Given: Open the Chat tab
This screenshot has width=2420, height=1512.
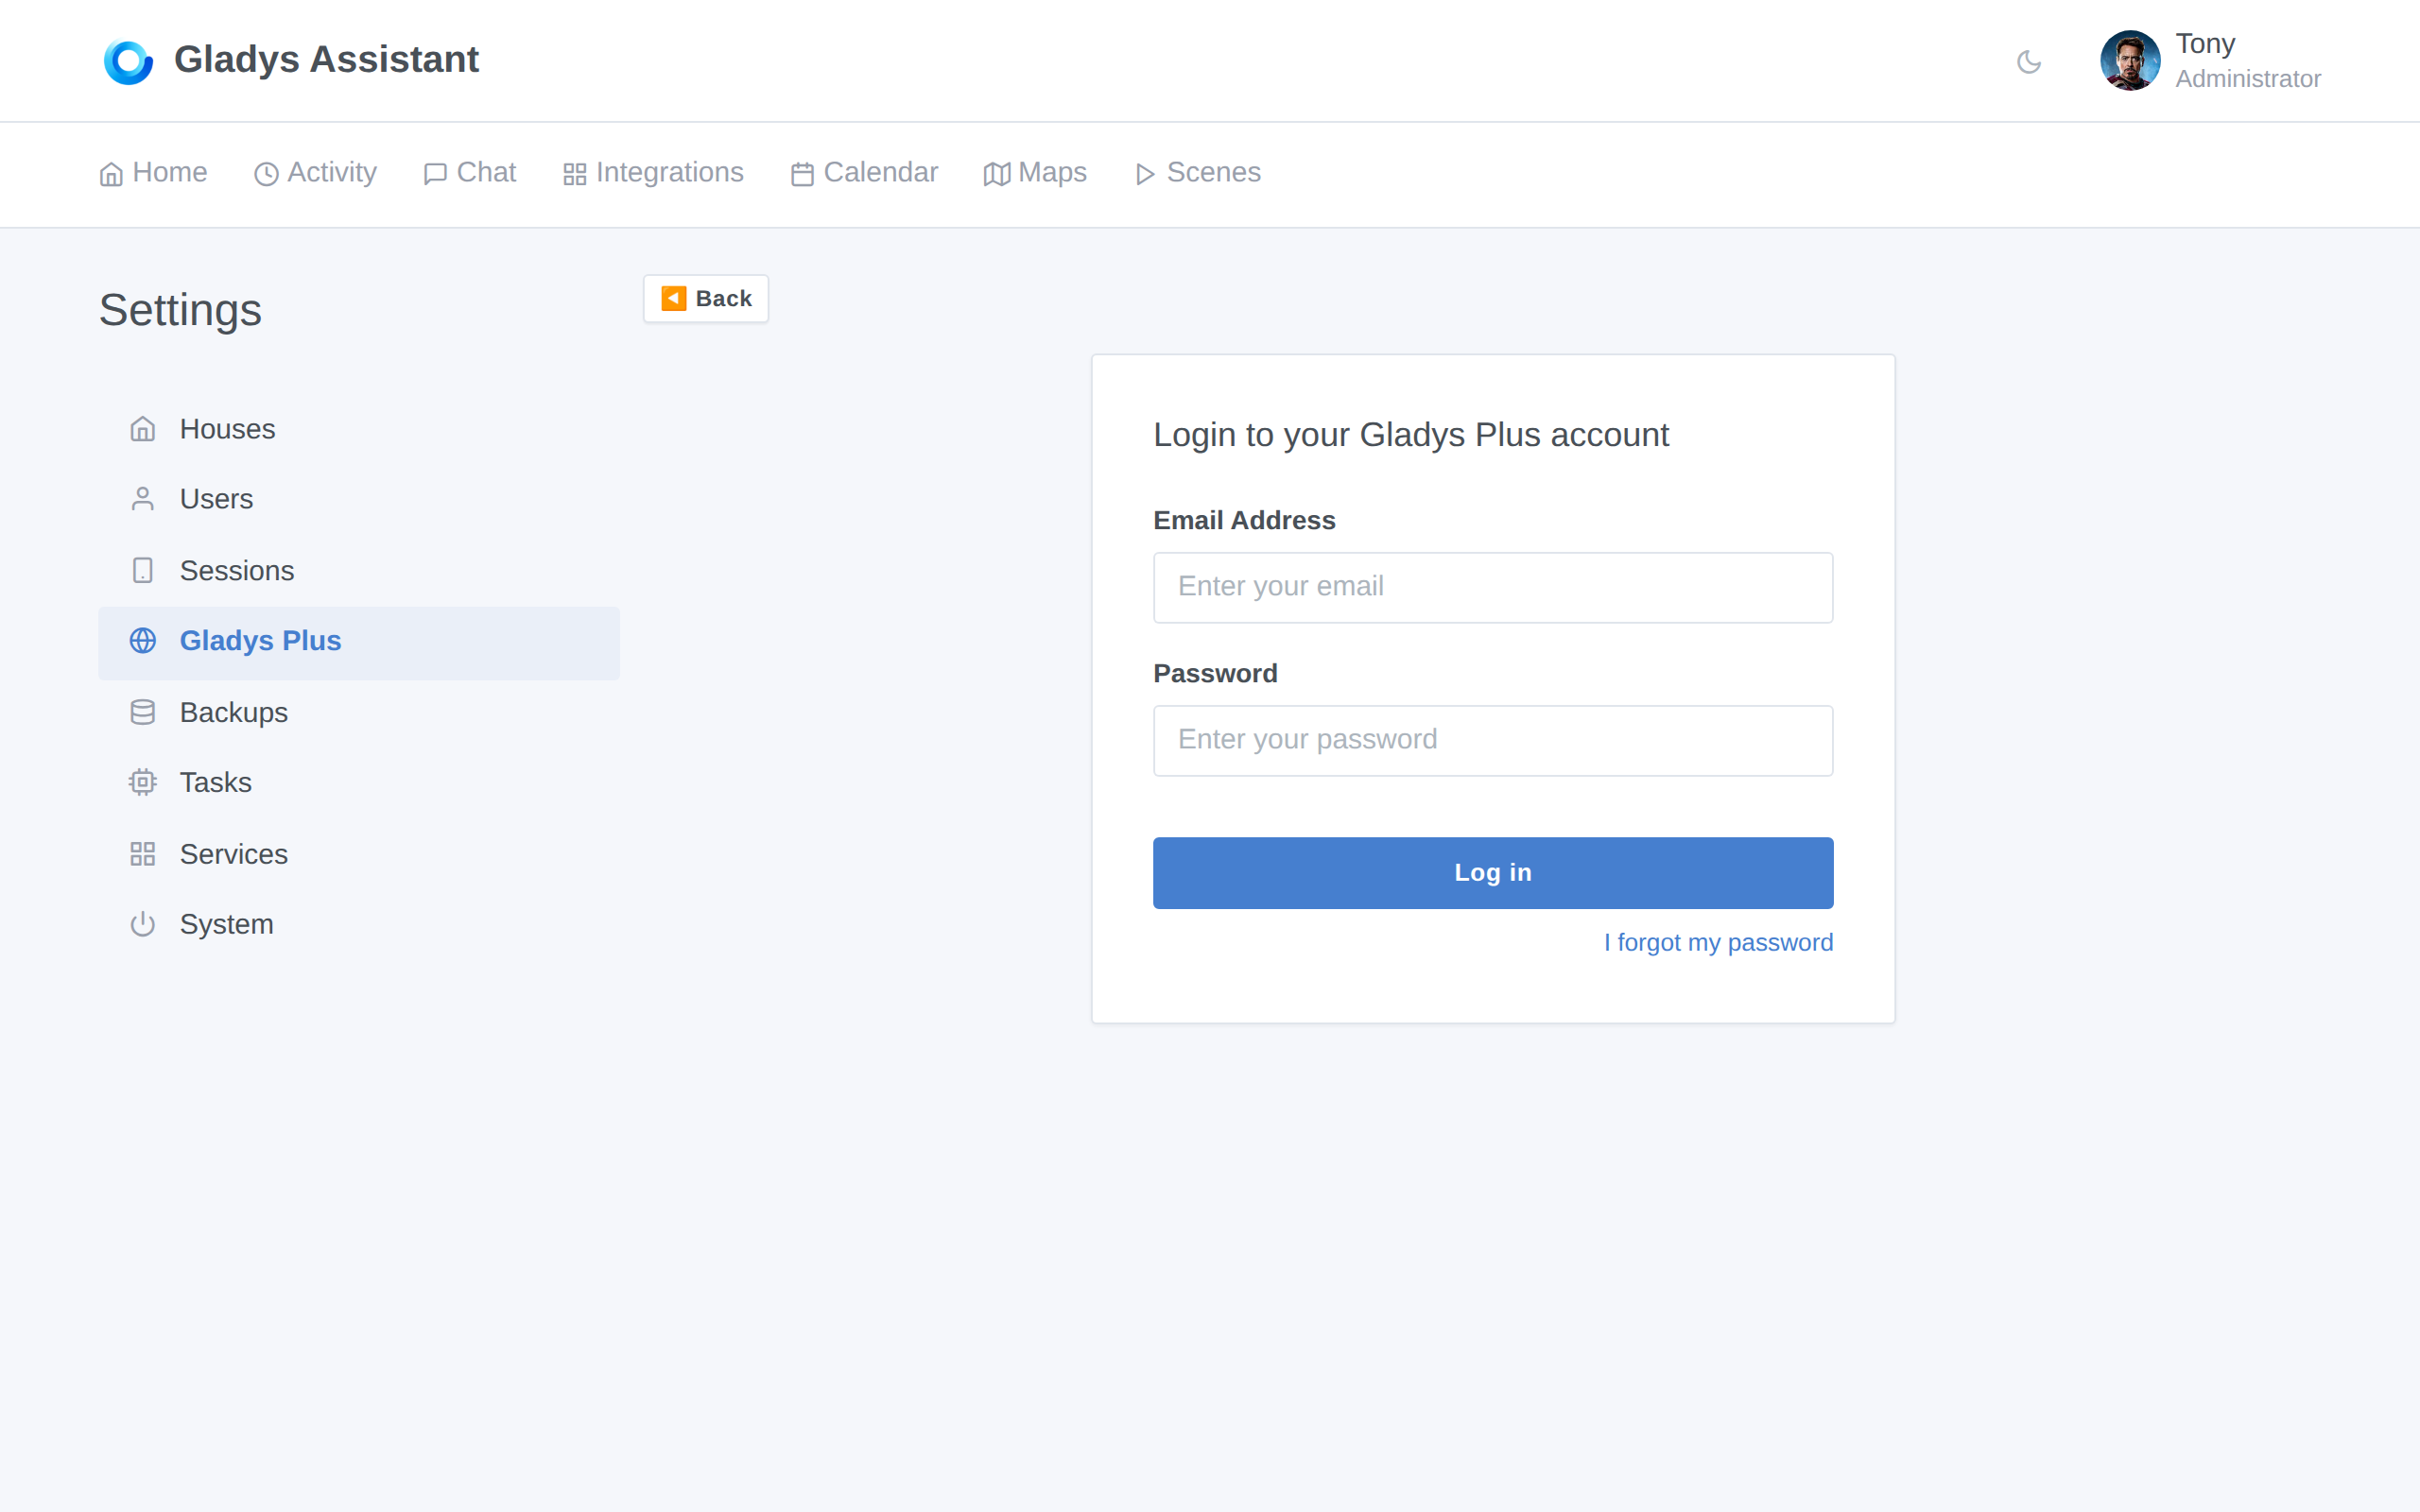Looking at the screenshot, I should coord(469,173).
